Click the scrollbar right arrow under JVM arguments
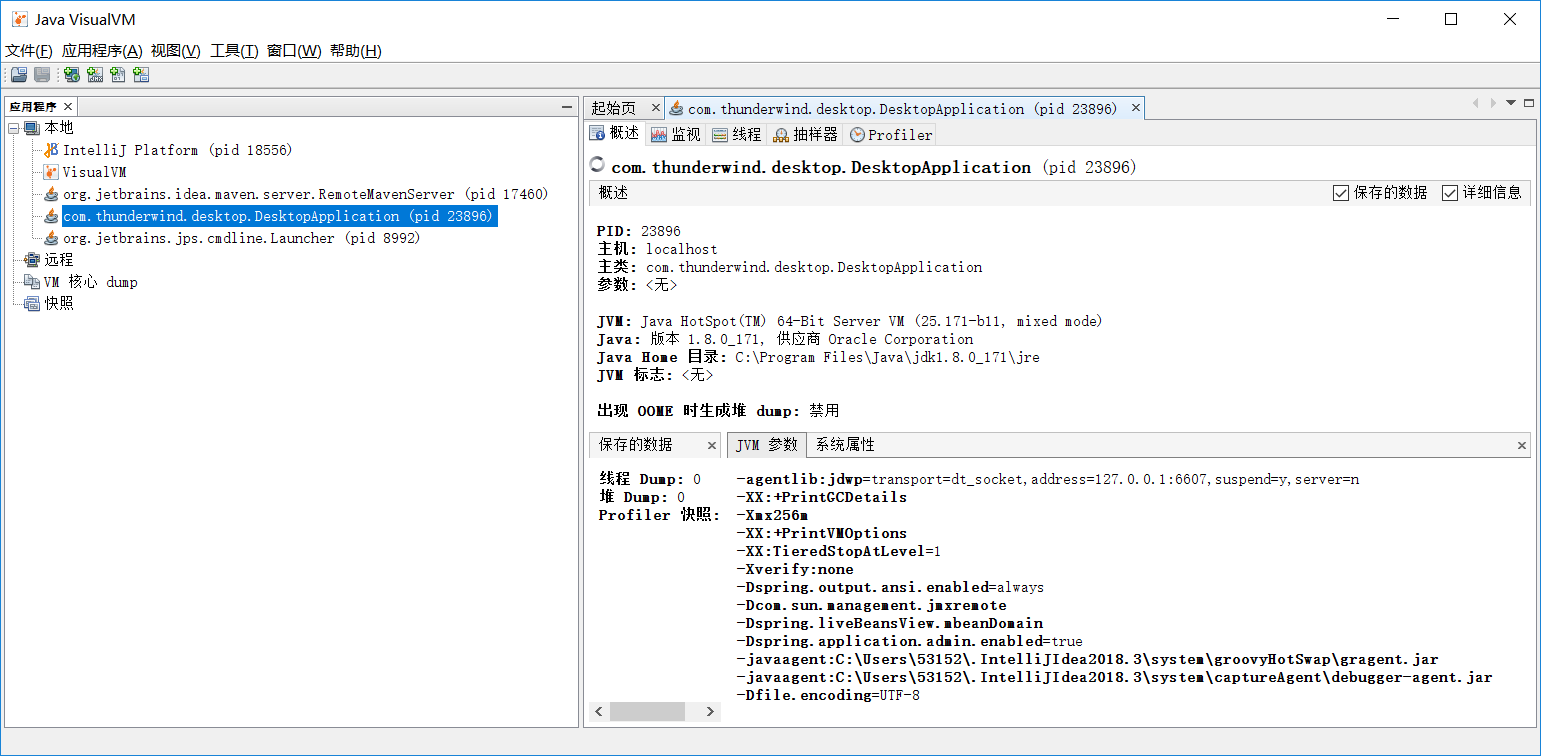This screenshot has width=1541, height=756. 711,712
